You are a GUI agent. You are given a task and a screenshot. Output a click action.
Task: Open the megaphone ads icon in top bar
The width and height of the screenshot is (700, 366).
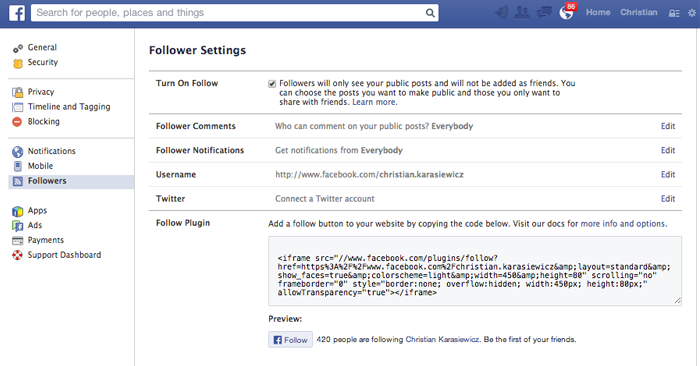(502, 12)
